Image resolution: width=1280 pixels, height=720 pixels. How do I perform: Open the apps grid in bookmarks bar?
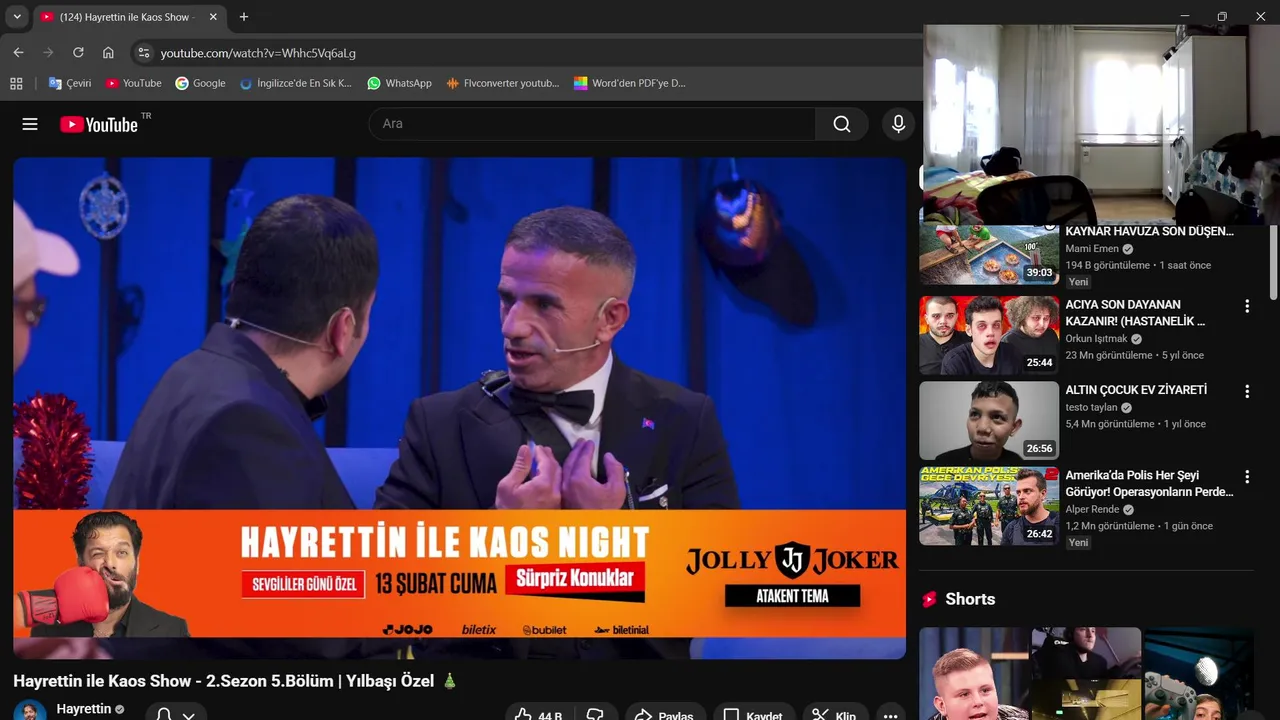(x=16, y=83)
